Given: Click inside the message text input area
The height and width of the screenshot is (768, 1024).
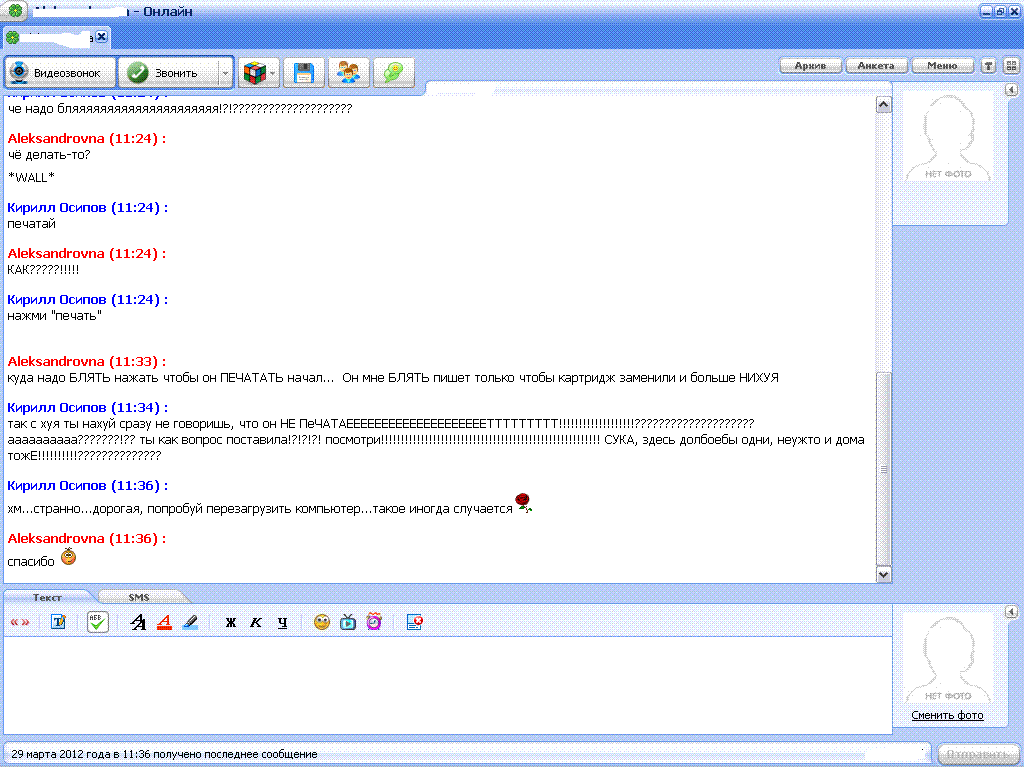Looking at the screenshot, I should click(446, 685).
